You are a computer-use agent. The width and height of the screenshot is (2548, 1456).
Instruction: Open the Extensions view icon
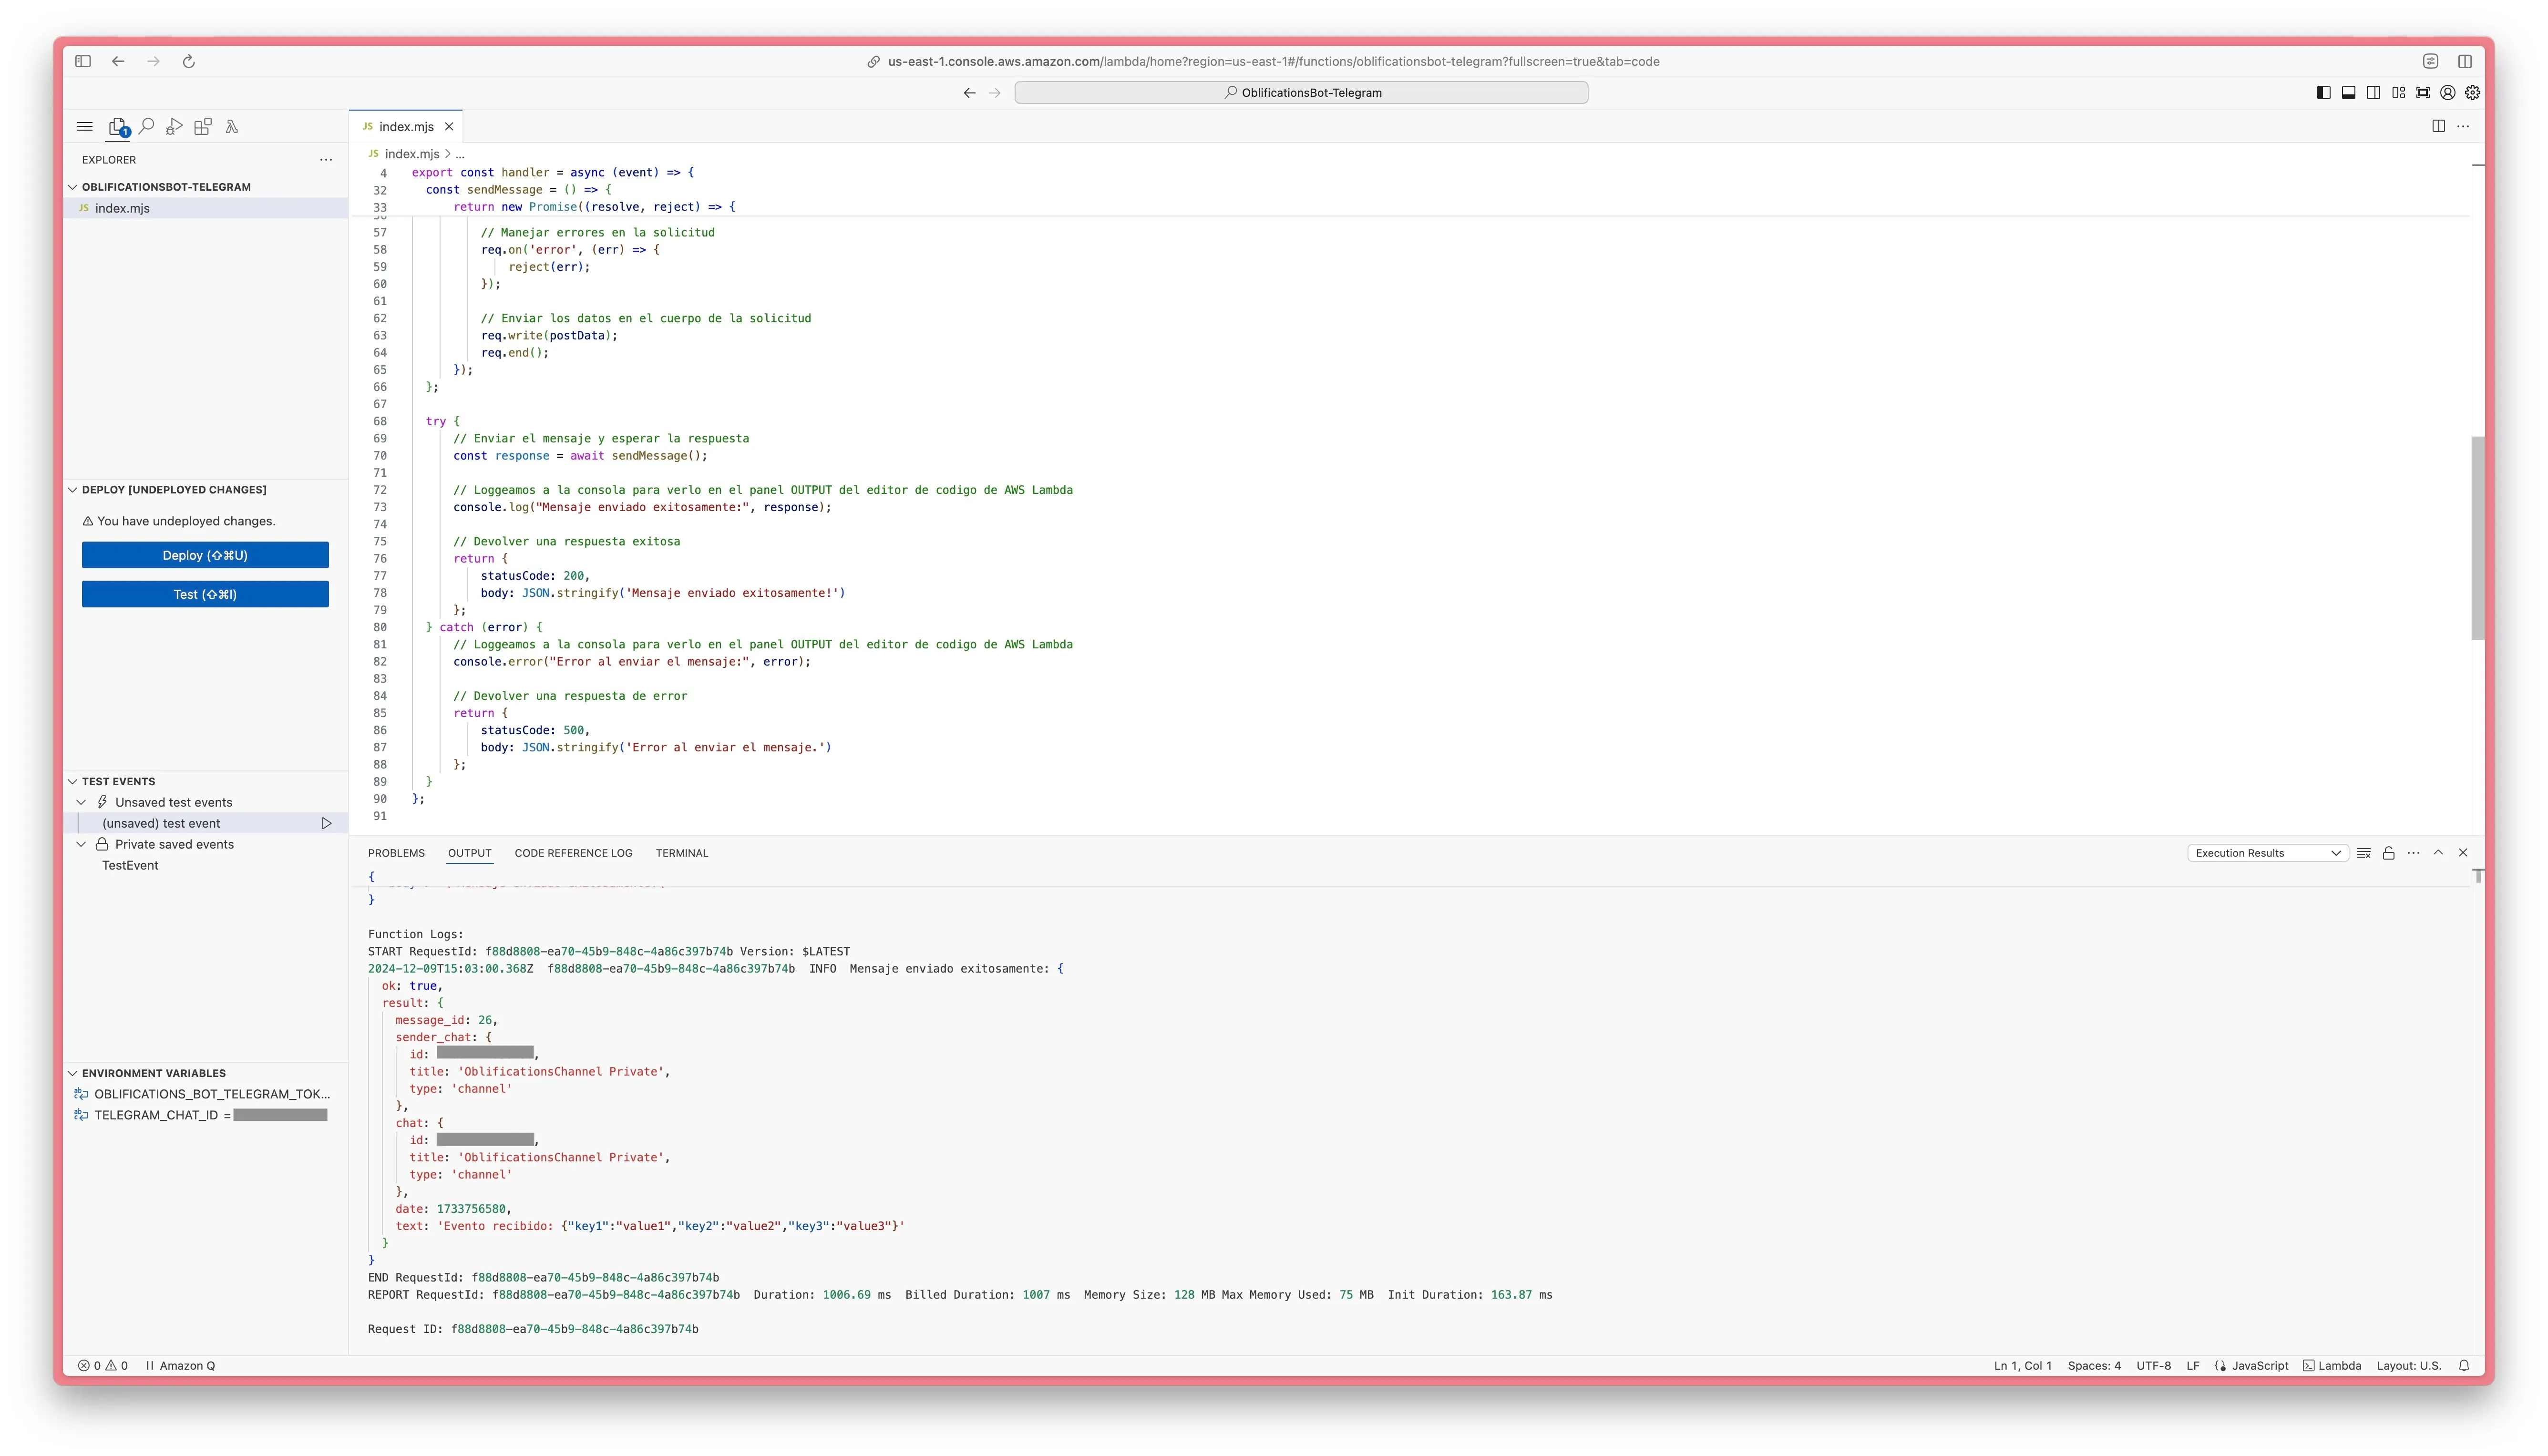[203, 126]
